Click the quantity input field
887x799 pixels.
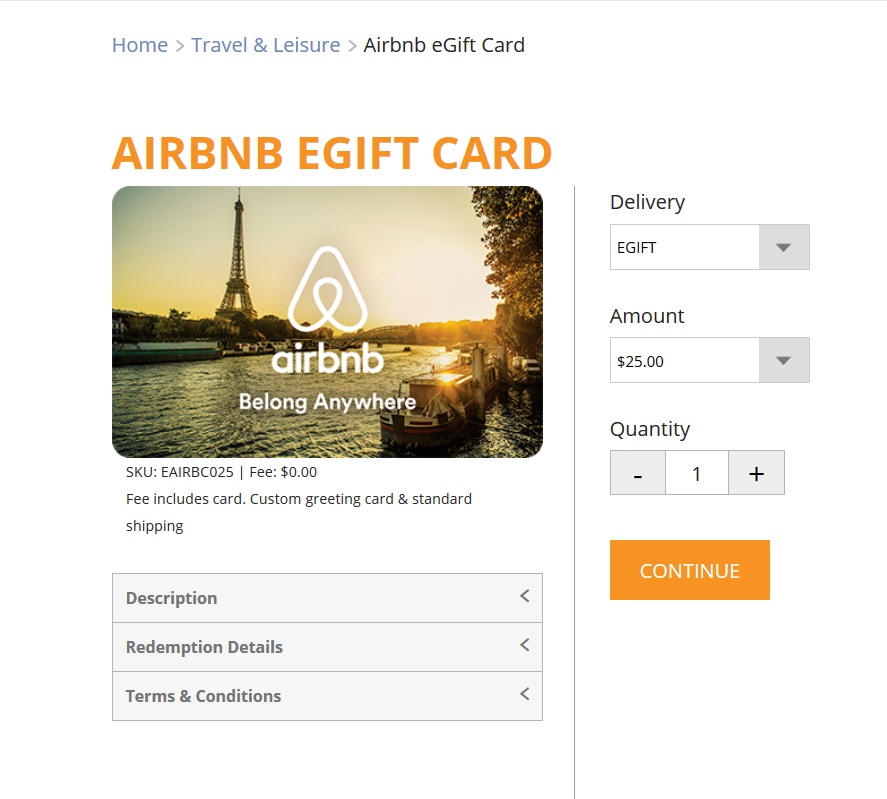[696, 472]
